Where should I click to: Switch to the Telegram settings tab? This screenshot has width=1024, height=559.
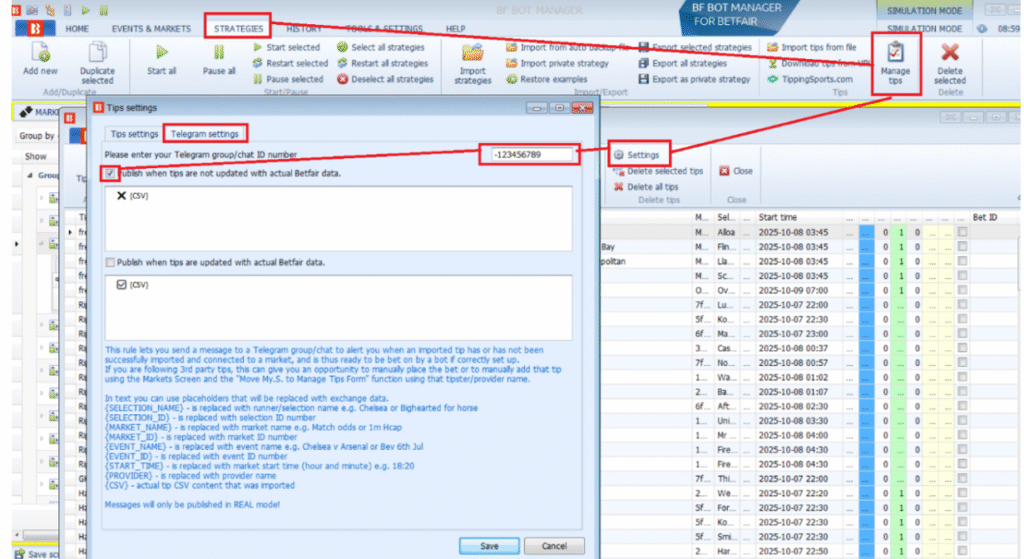coord(205,133)
